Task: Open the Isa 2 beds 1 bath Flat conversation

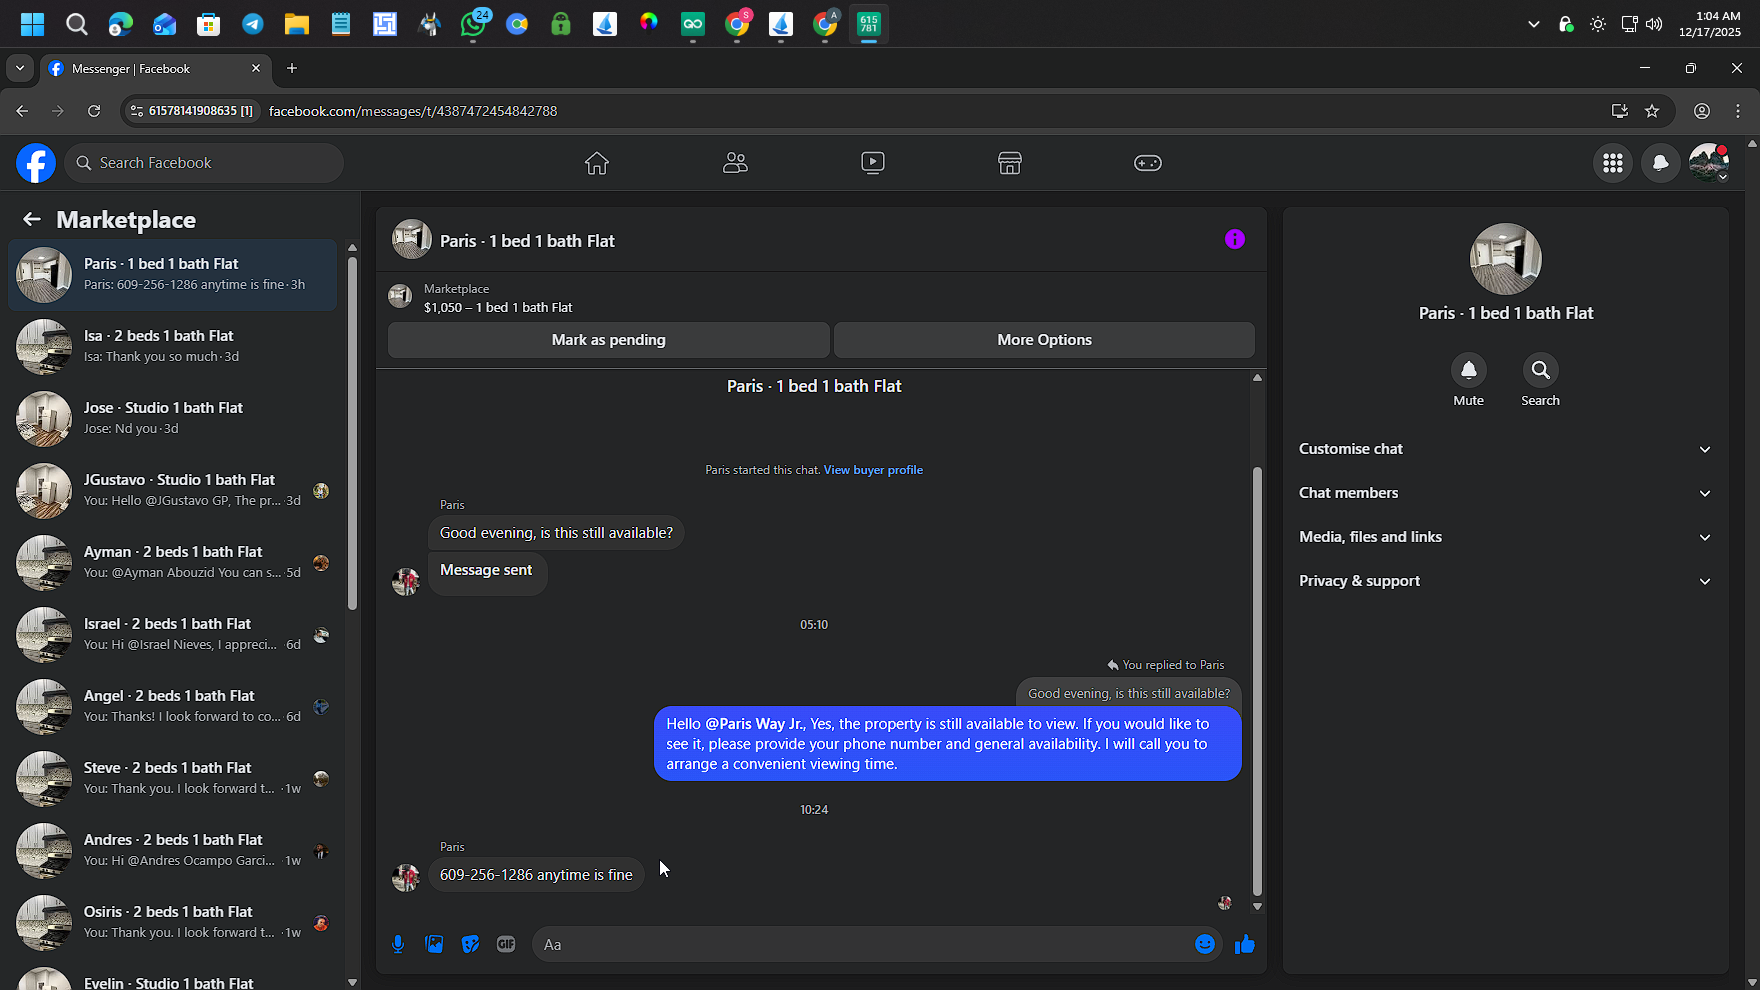Action: [x=173, y=346]
